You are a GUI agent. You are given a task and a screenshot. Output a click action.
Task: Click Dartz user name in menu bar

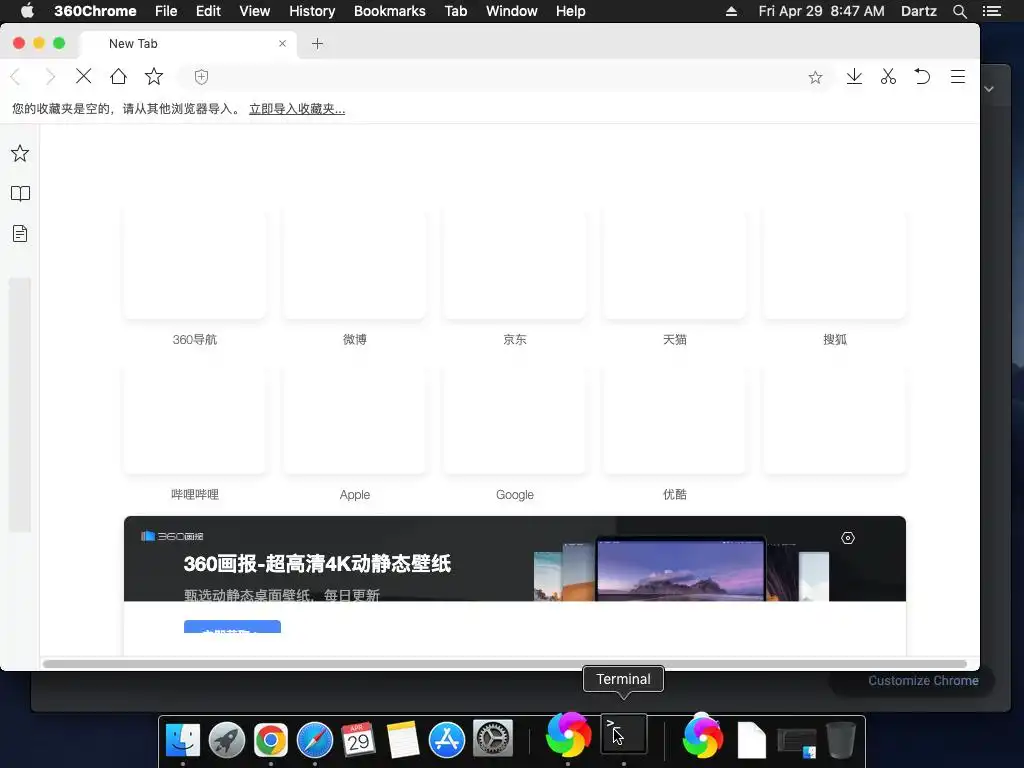[918, 11]
